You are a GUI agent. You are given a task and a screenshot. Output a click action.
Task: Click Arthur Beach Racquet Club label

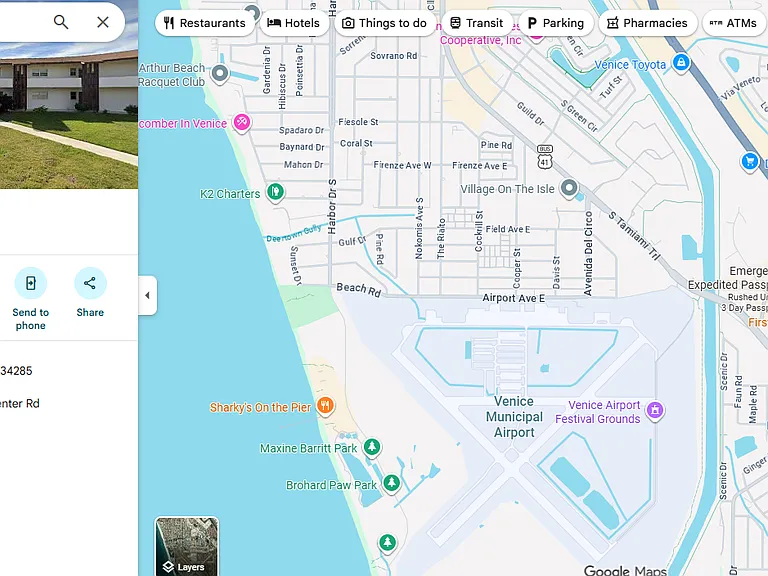(x=172, y=75)
